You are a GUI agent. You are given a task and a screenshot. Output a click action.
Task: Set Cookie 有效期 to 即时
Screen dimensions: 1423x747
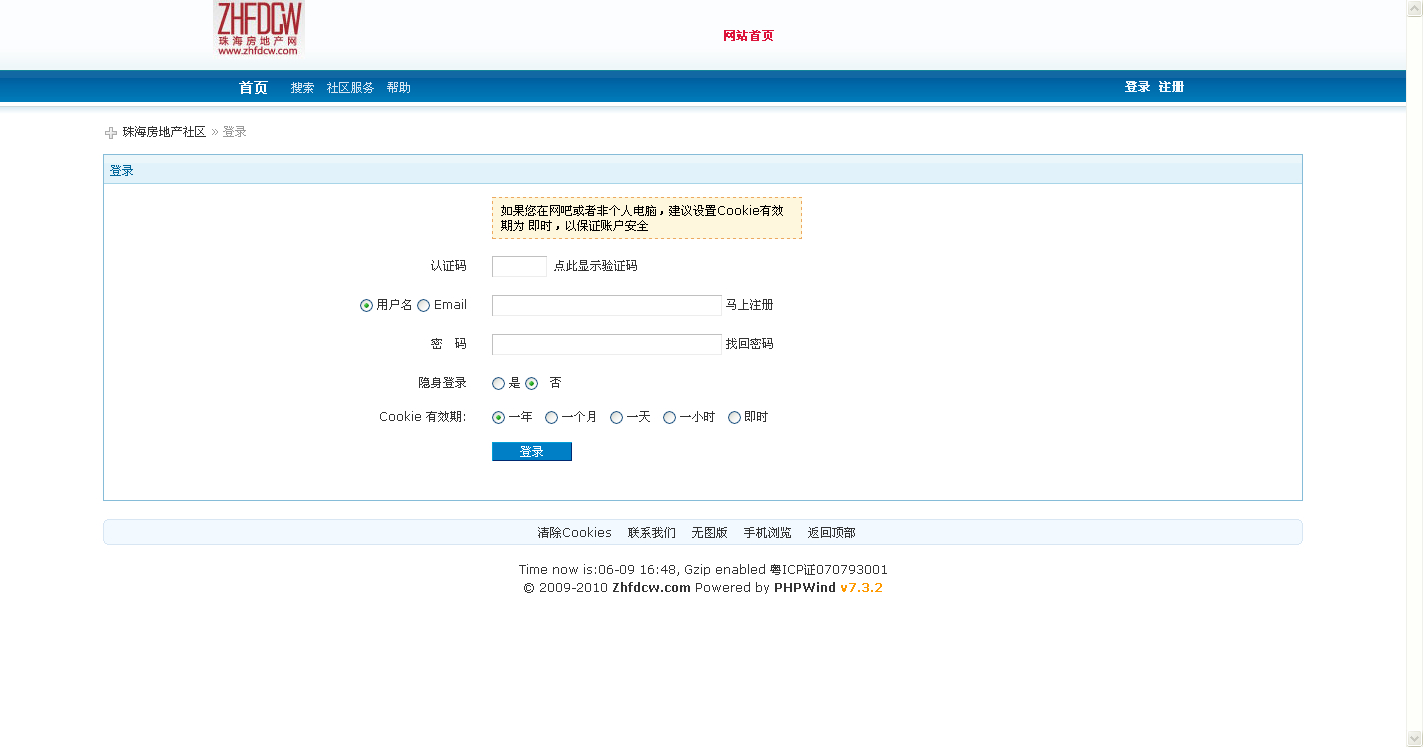point(734,418)
